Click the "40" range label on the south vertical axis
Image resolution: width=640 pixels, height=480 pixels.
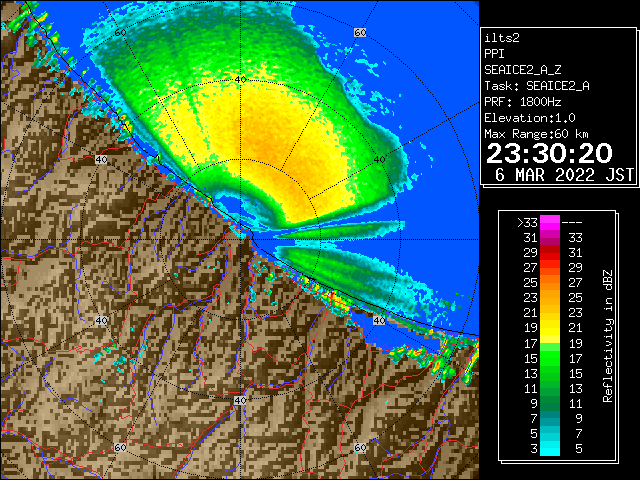point(240,400)
